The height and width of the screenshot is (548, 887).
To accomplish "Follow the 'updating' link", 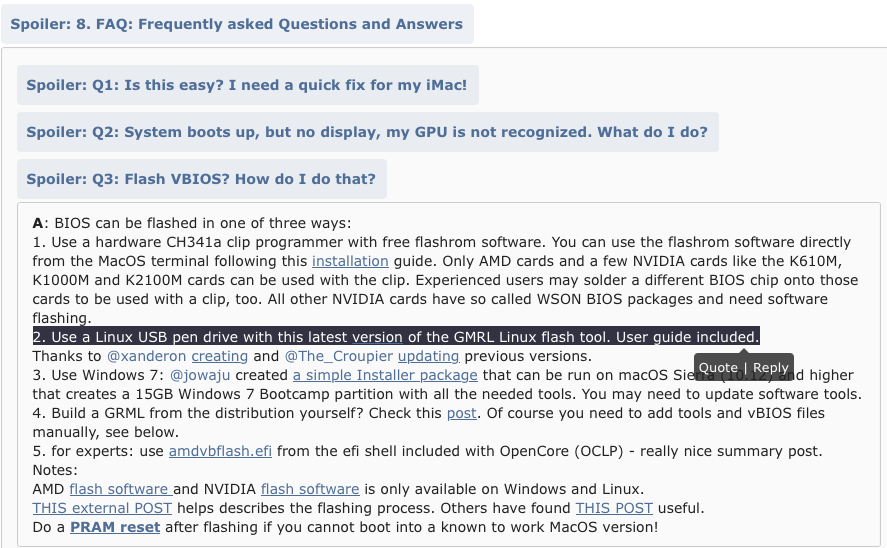I will pos(428,356).
